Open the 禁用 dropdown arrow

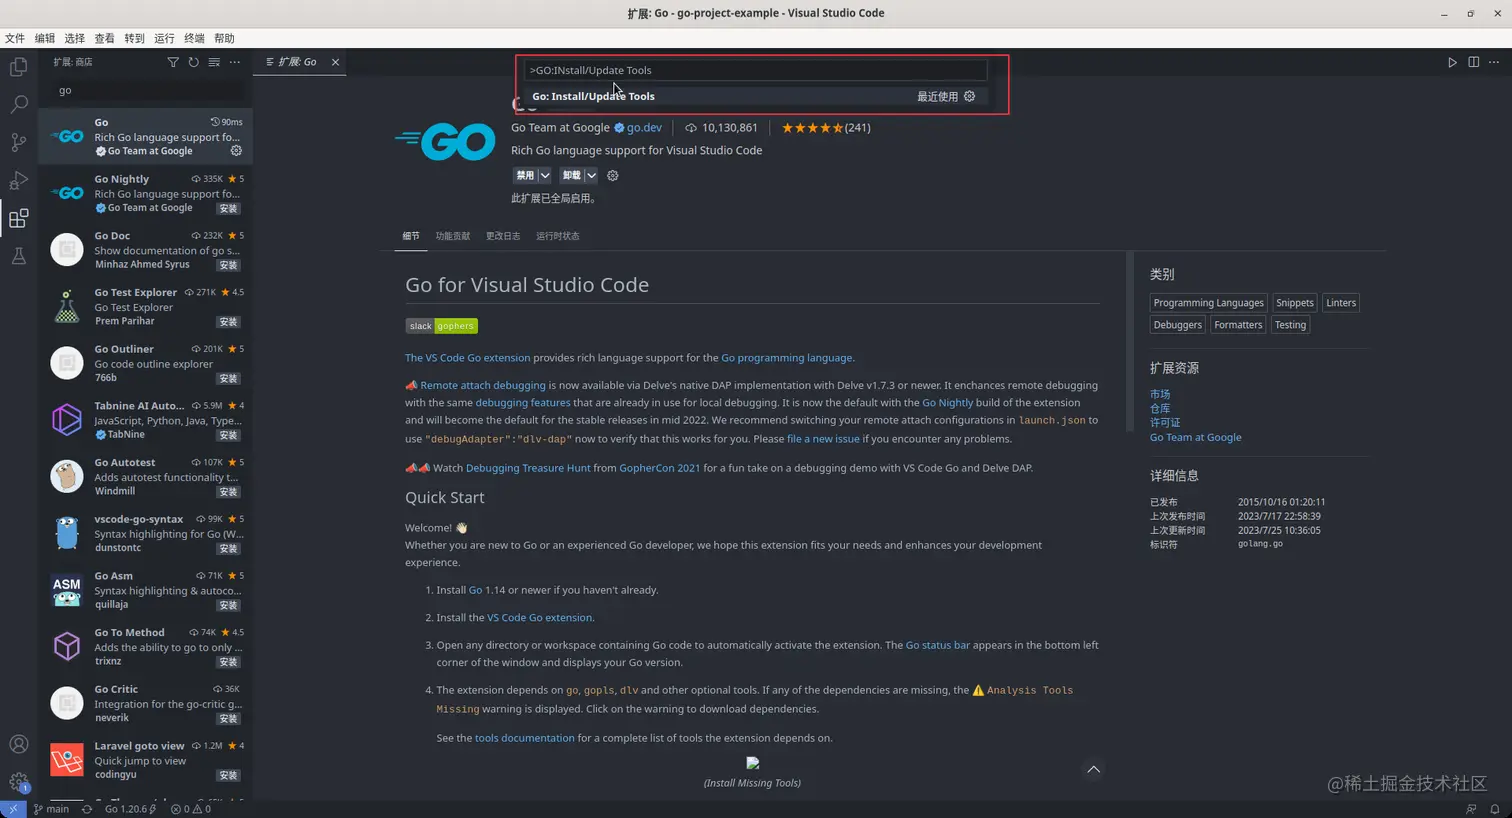pyautogui.click(x=545, y=175)
